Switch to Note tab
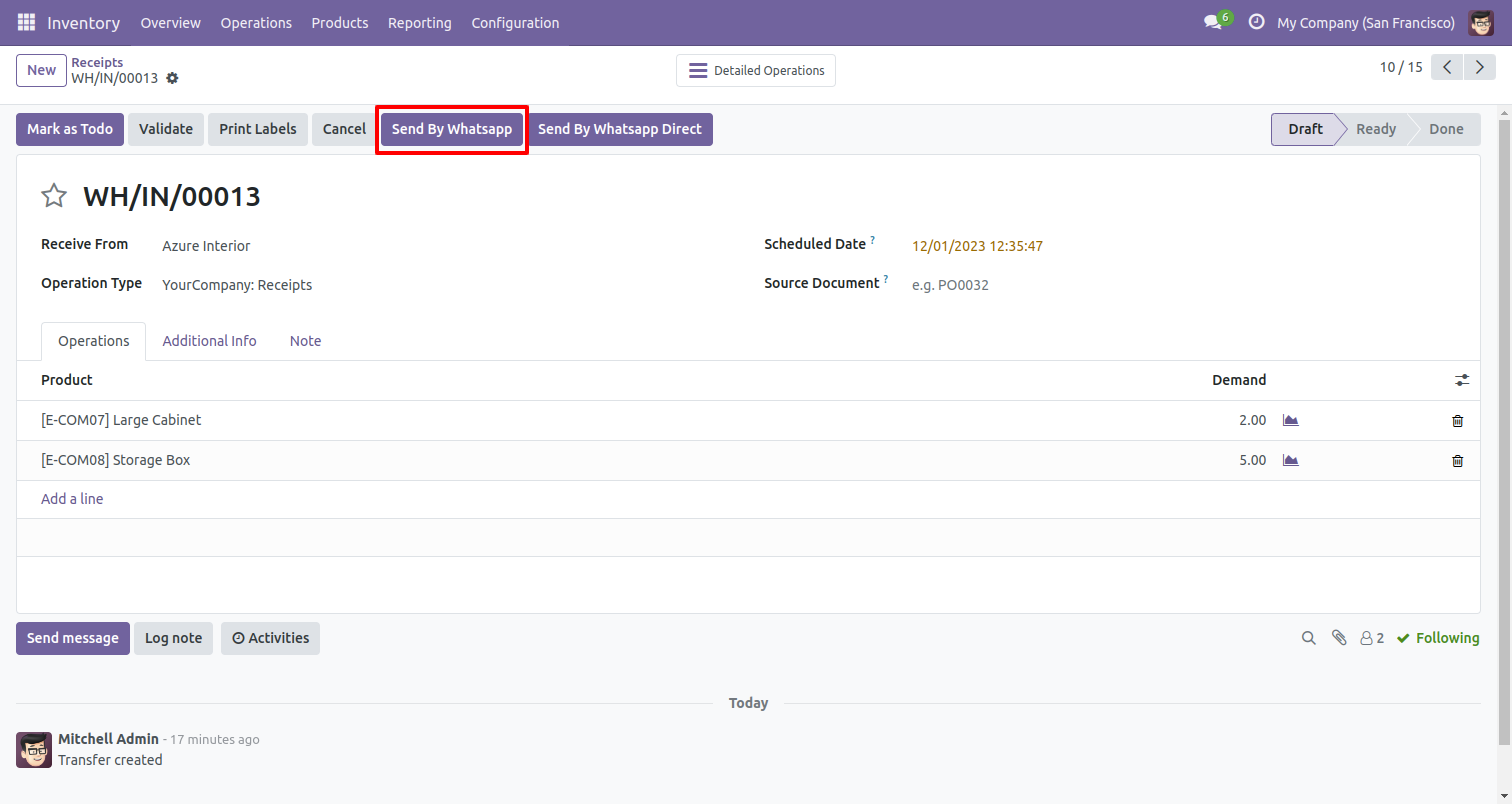1512x804 pixels. (x=305, y=341)
